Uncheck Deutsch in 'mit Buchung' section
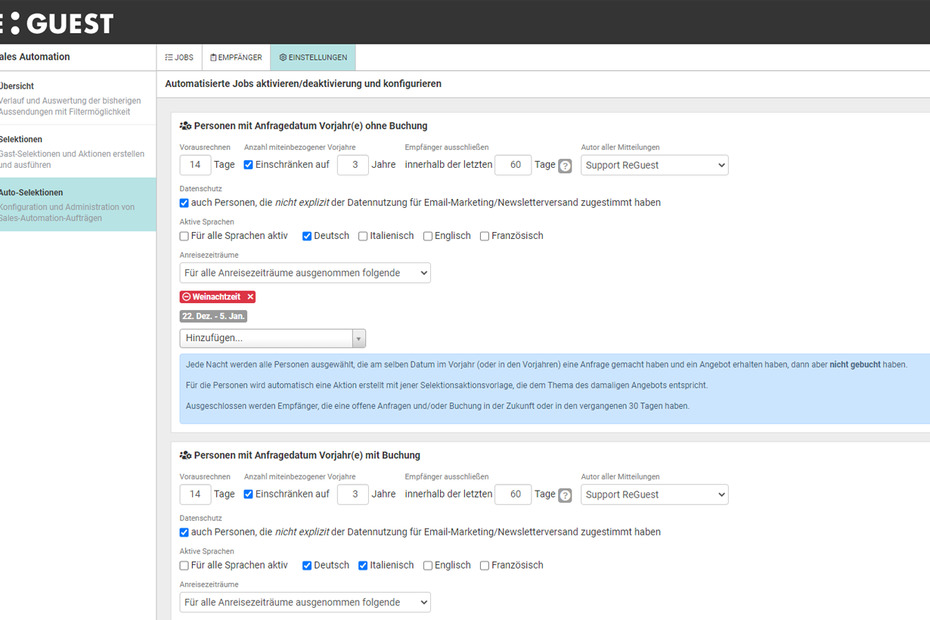Image resolution: width=930 pixels, height=620 pixels. pyautogui.click(x=307, y=565)
